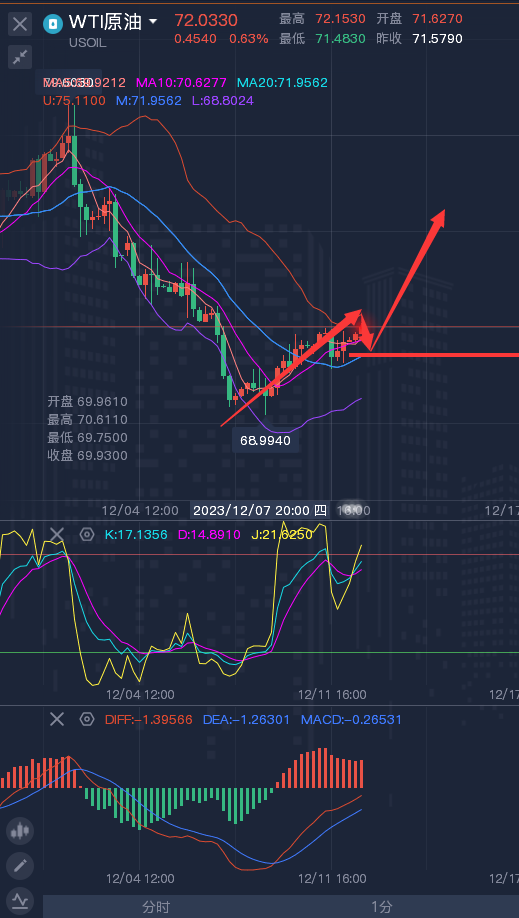
Task: Remove the MACD indicator panel via its X
Action: pos(56,719)
